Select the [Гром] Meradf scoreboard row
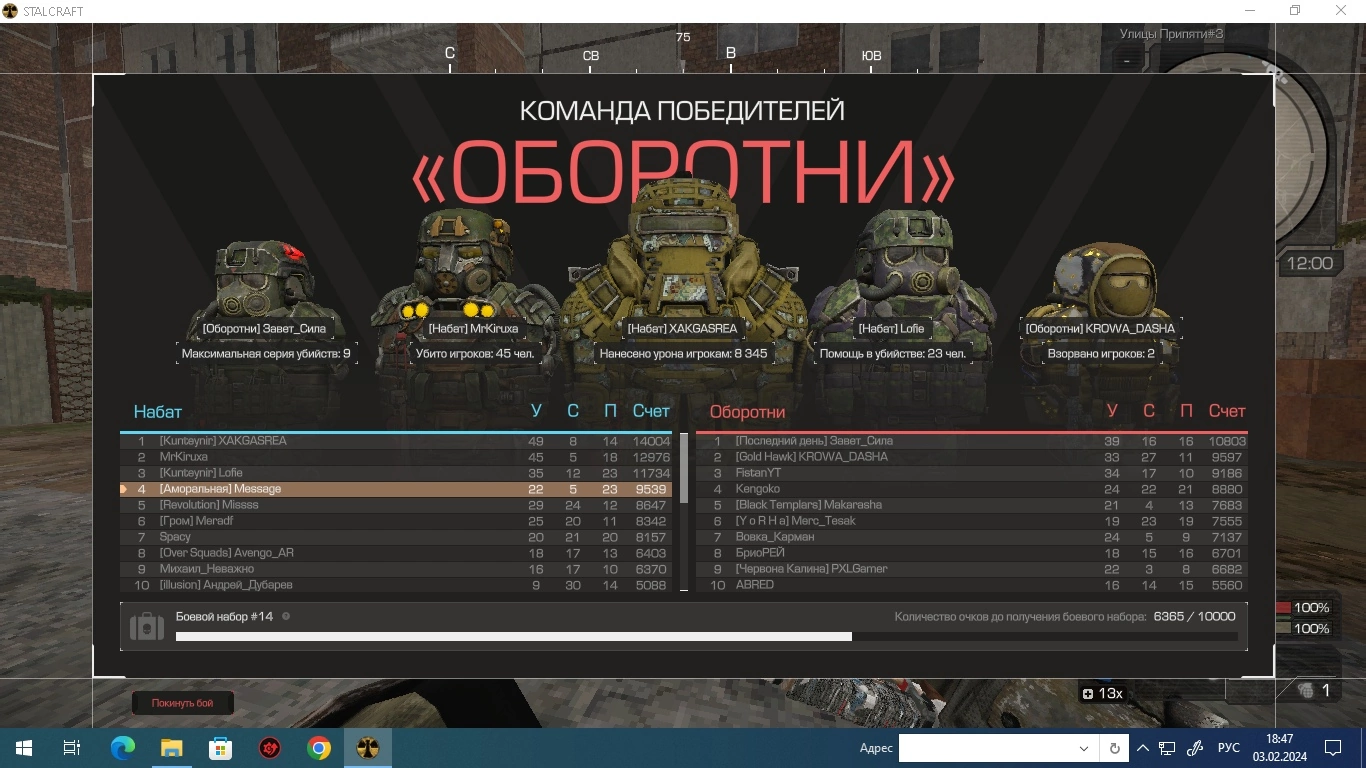Screen dimensions: 1366x768 [x=396, y=521]
